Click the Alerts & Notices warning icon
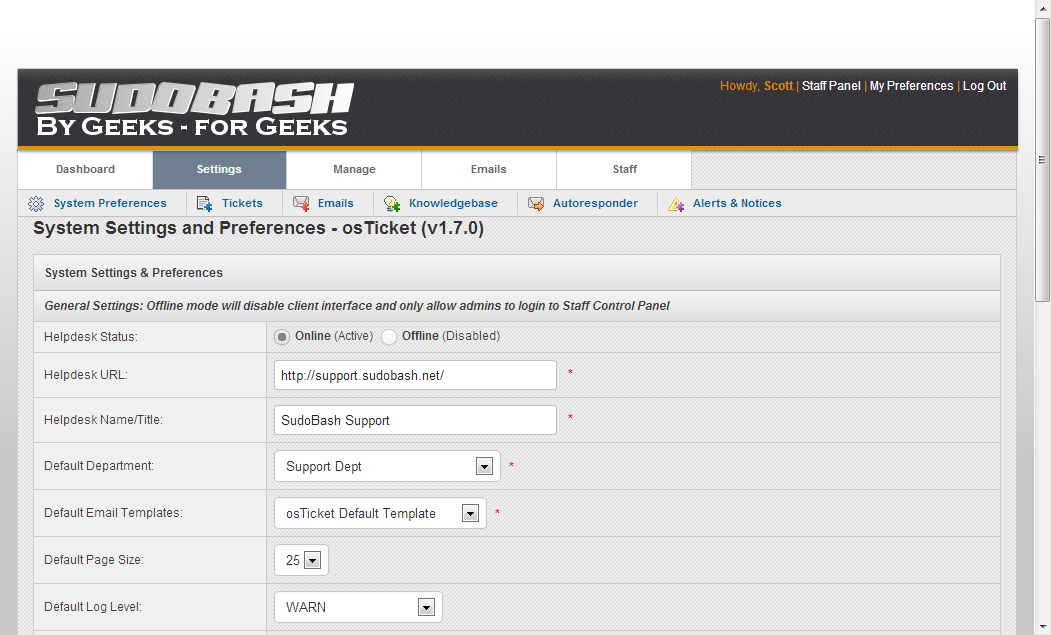Viewport: 1051px width, 635px height. pos(676,204)
